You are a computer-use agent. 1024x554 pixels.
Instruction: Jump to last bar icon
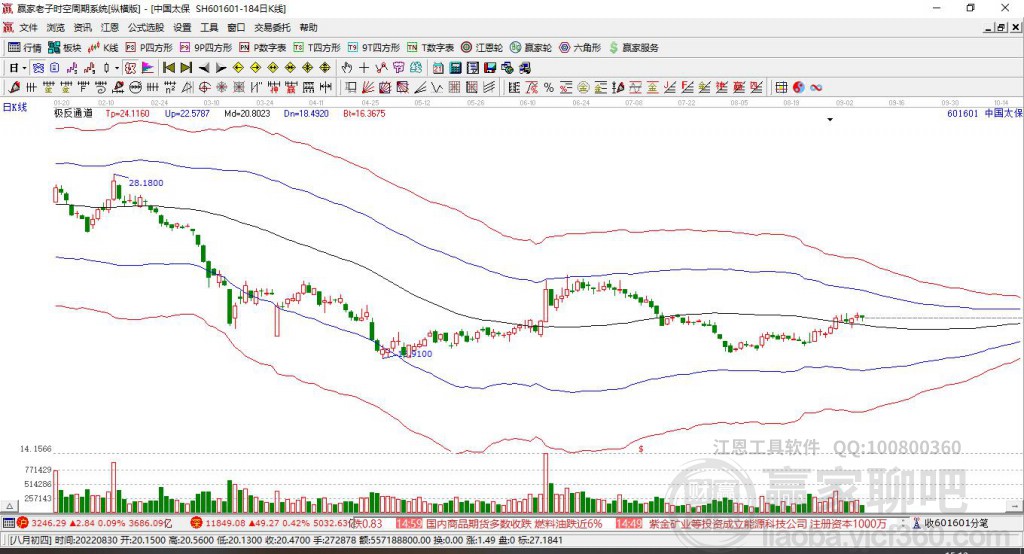click(x=186, y=68)
